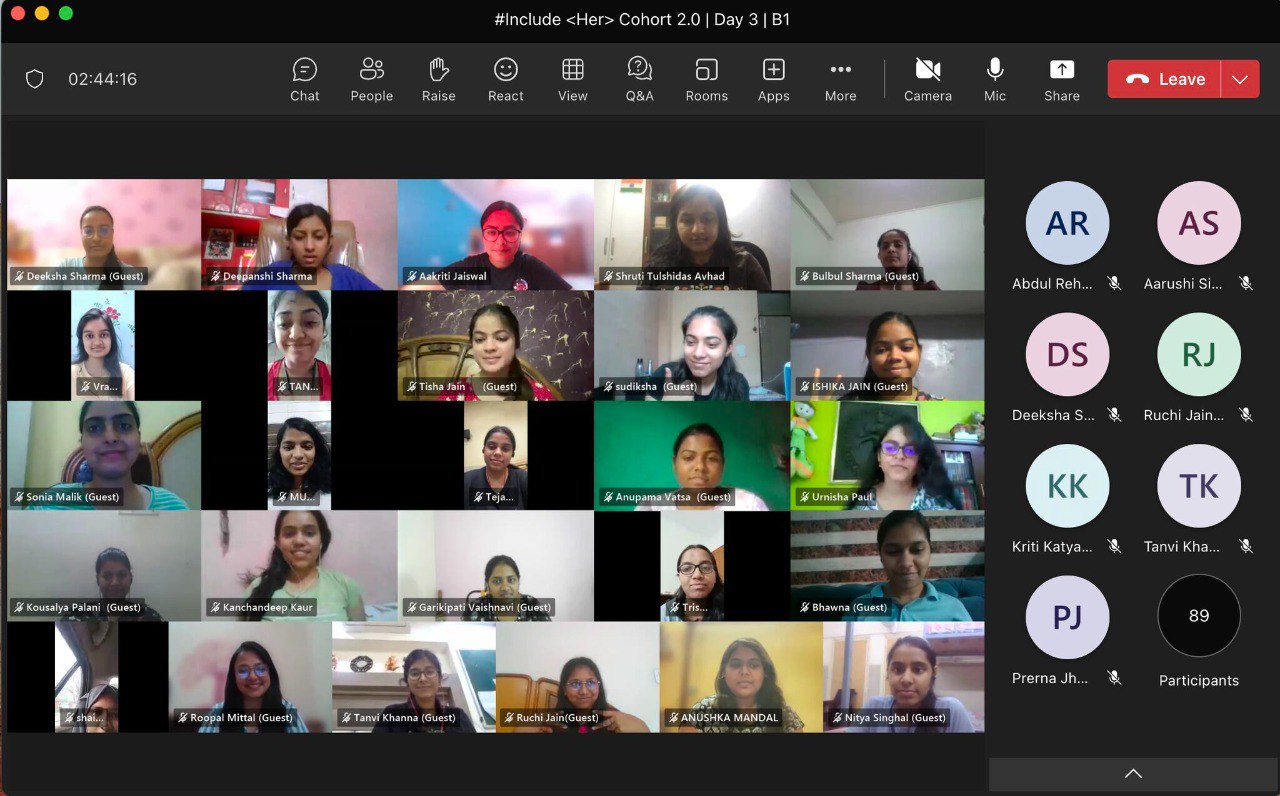Open breakout Rooms
This screenshot has width=1280, height=796.
[x=707, y=79]
